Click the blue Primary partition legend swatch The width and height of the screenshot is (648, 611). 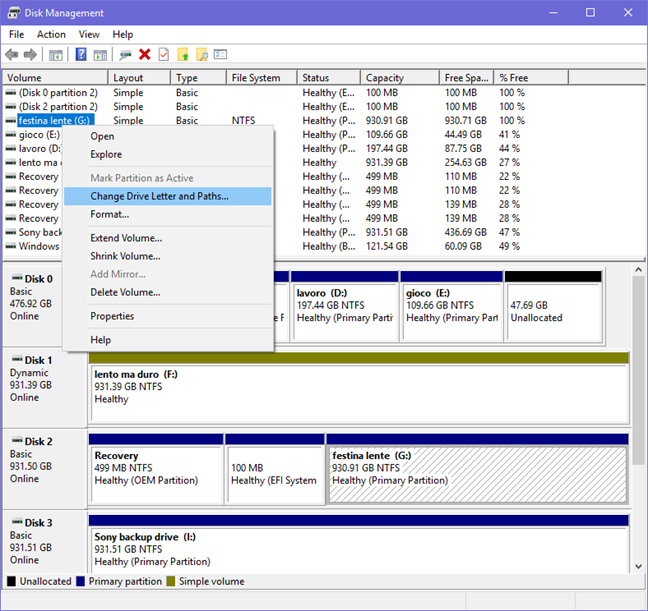click(x=81, y=582)
